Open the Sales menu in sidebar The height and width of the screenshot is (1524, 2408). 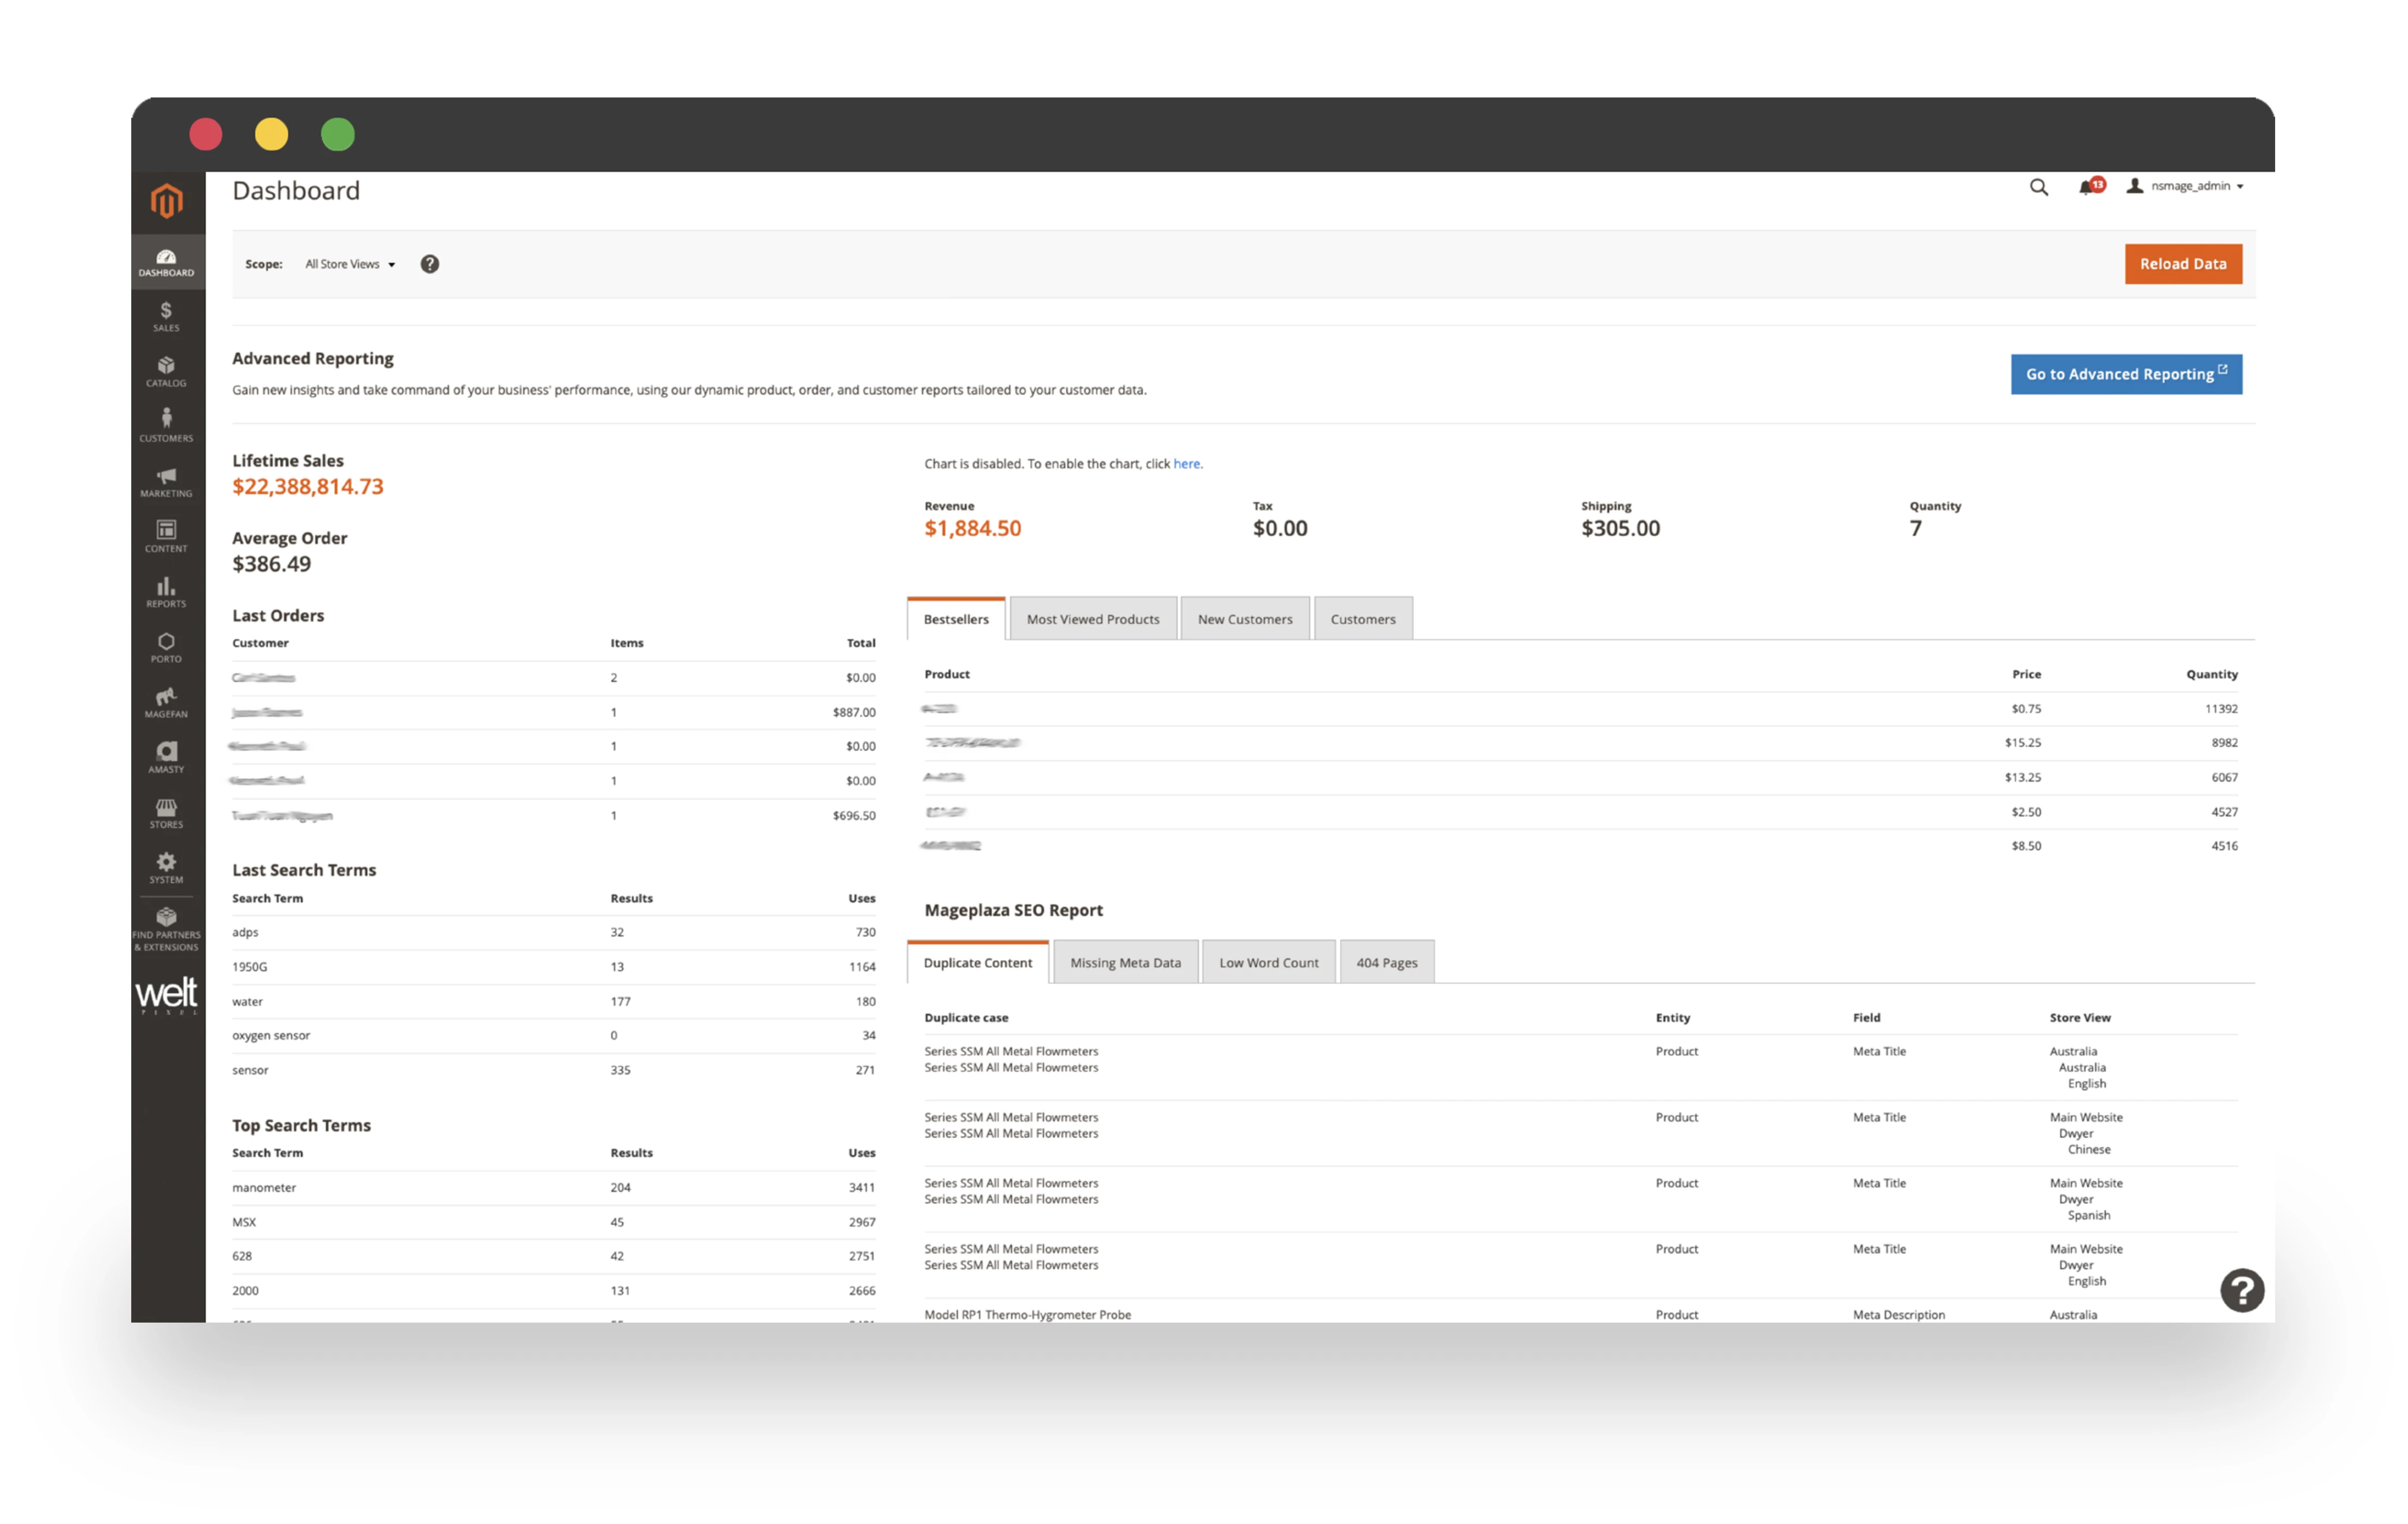[x=166, y=316]
